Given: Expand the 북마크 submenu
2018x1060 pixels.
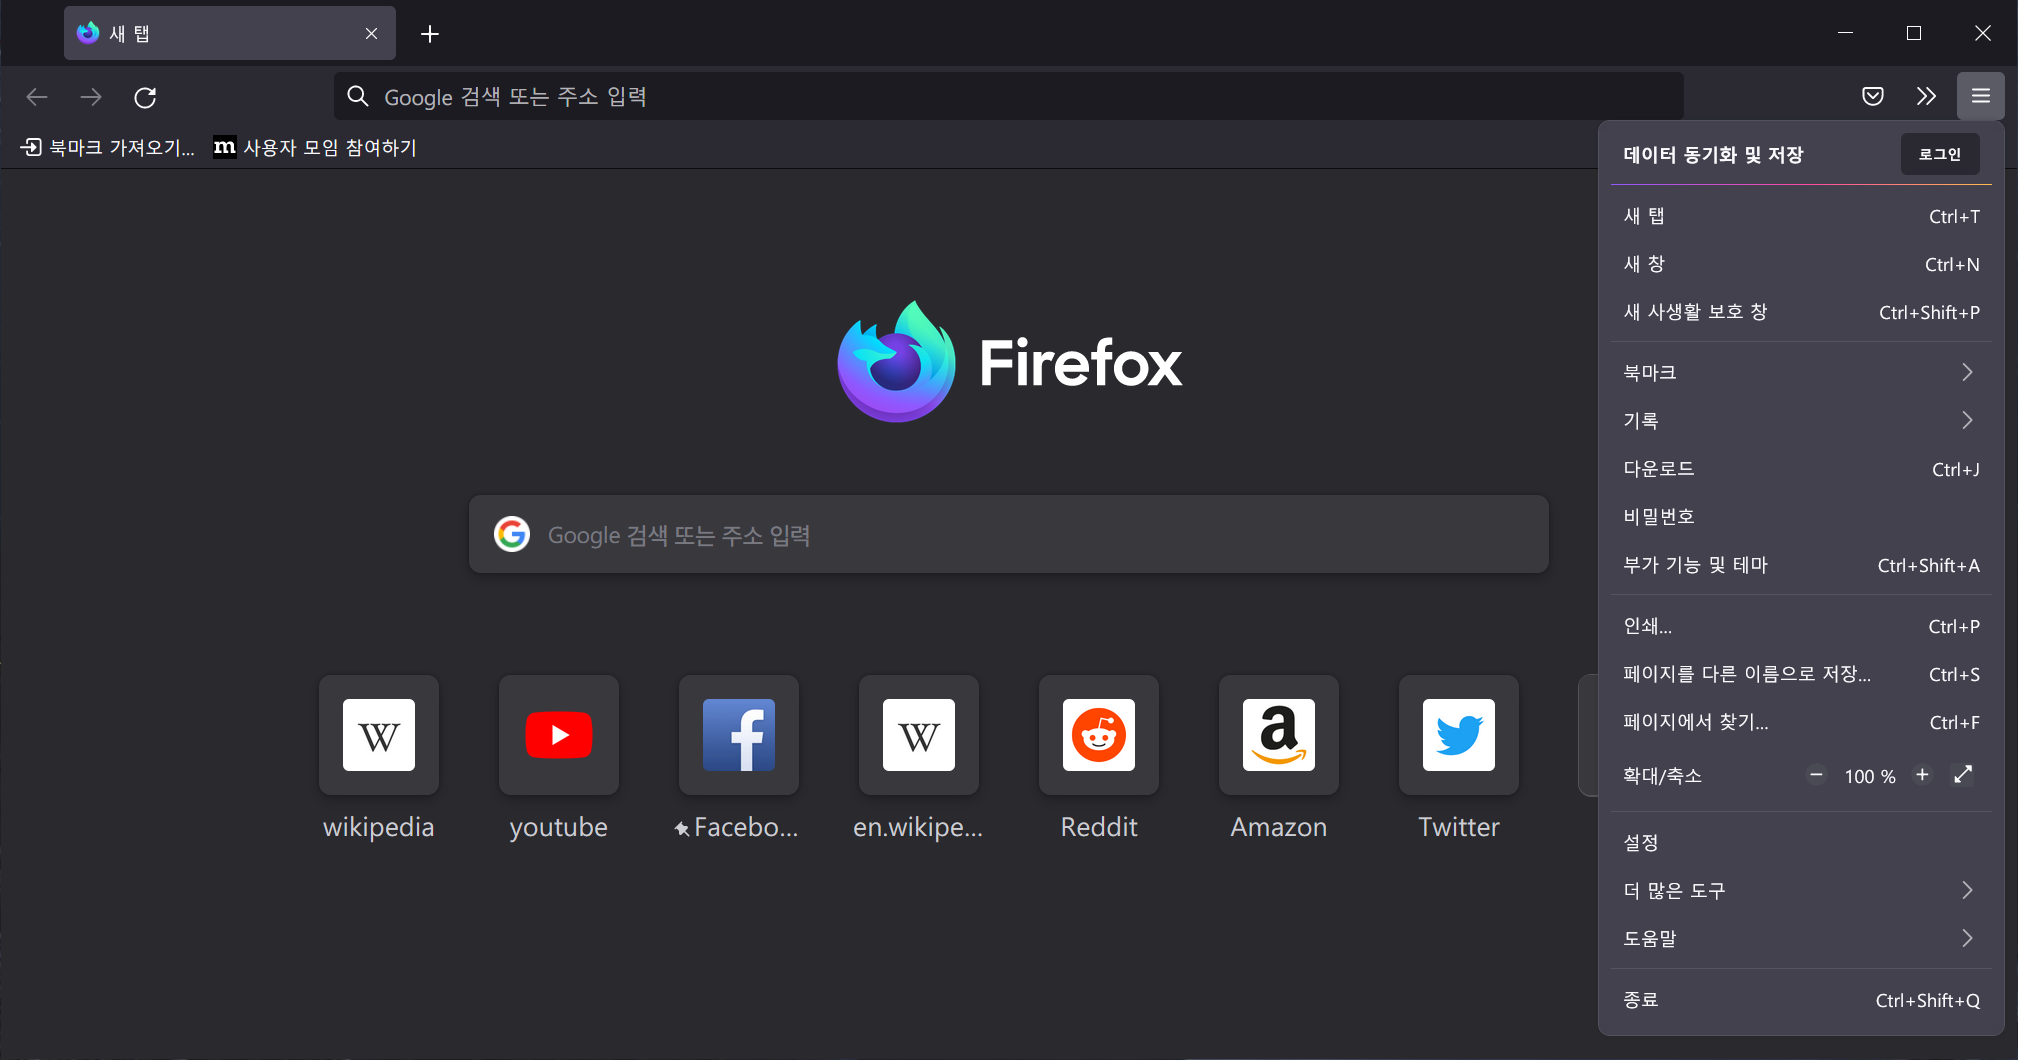Looking at the screenshot, I should click(x=1801, y=372).
